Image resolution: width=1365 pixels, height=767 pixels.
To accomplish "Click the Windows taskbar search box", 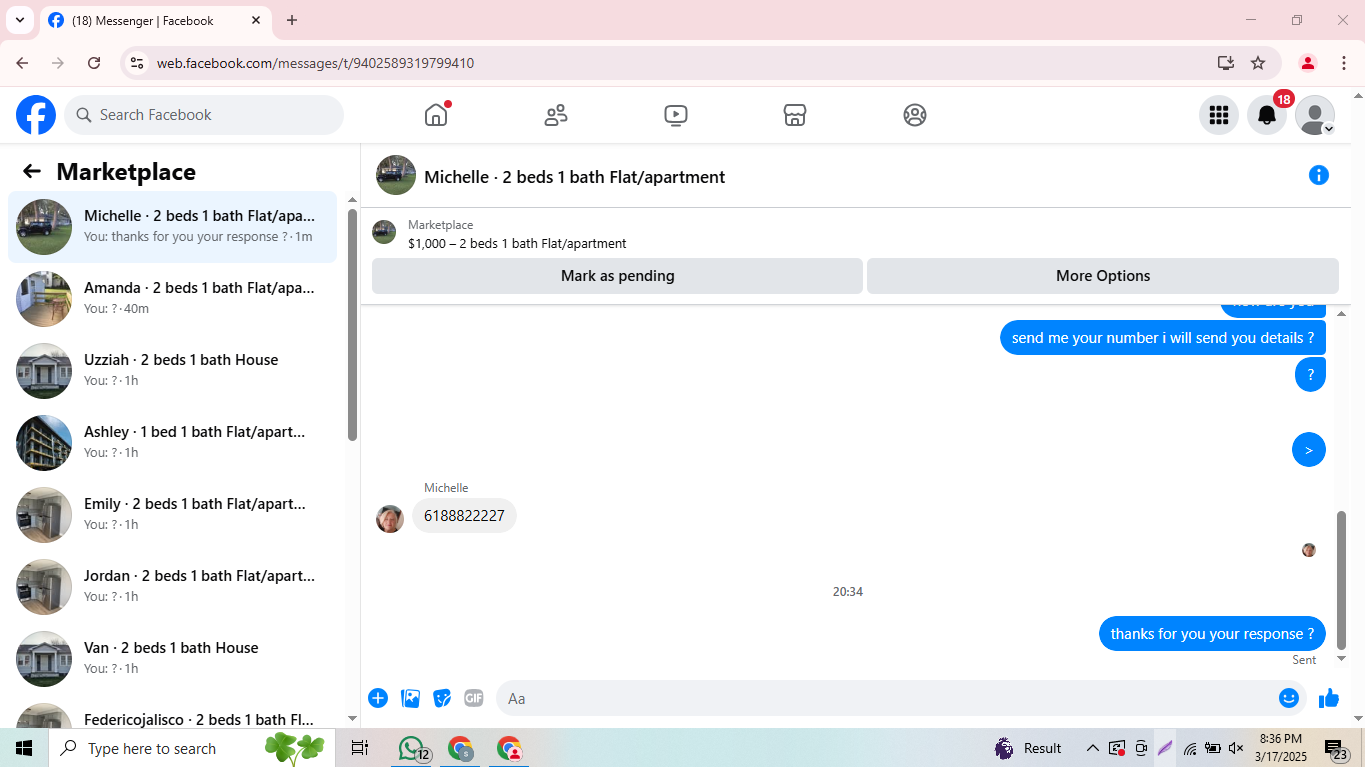I will [191, 748].
